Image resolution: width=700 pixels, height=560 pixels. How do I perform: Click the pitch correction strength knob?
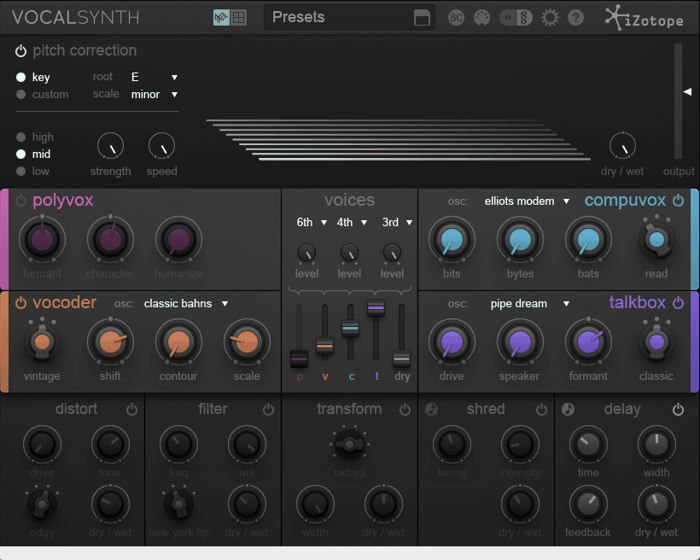click(110, 146)
